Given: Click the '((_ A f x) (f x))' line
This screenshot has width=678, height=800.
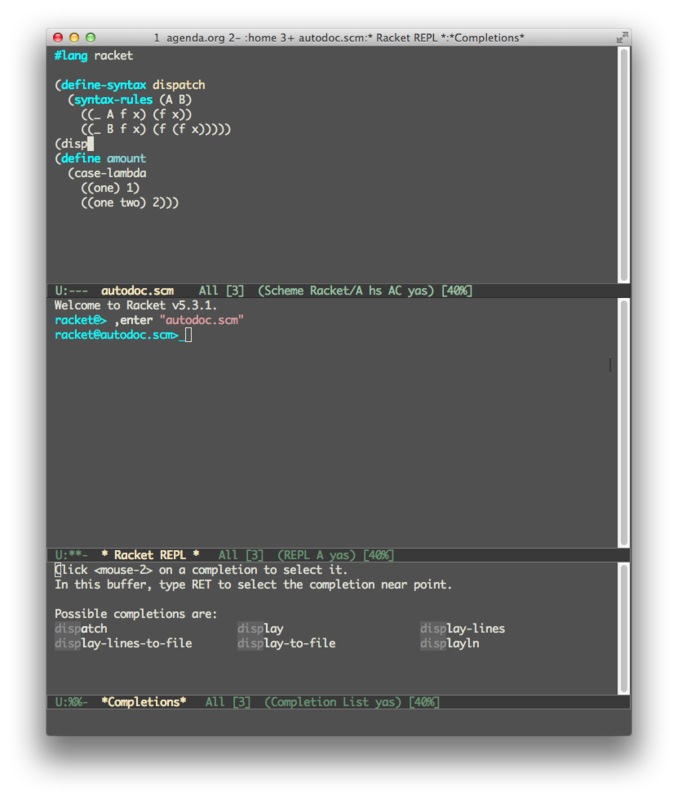Looking at the screenshot, I should [136, 114].
